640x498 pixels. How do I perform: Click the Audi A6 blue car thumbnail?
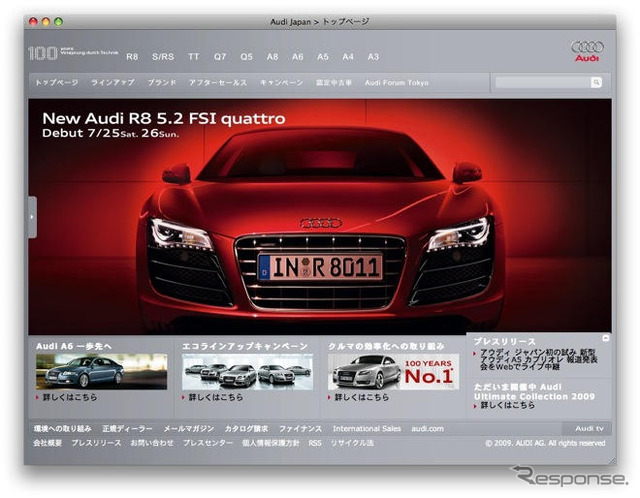(101, 372)
